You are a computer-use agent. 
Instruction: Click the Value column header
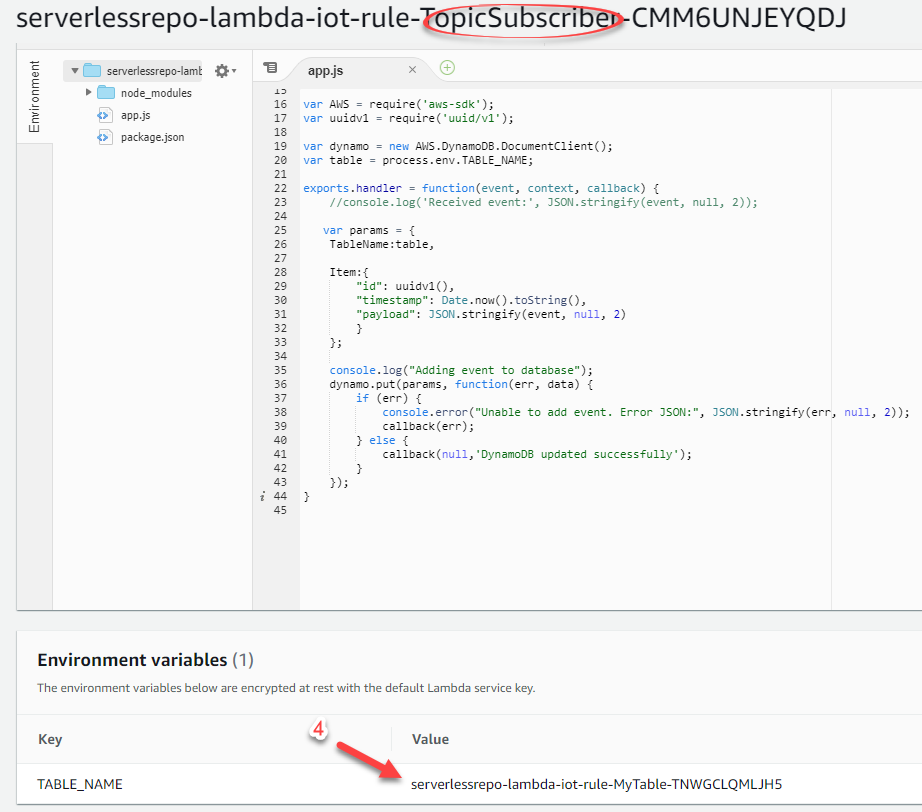[430, 739]
